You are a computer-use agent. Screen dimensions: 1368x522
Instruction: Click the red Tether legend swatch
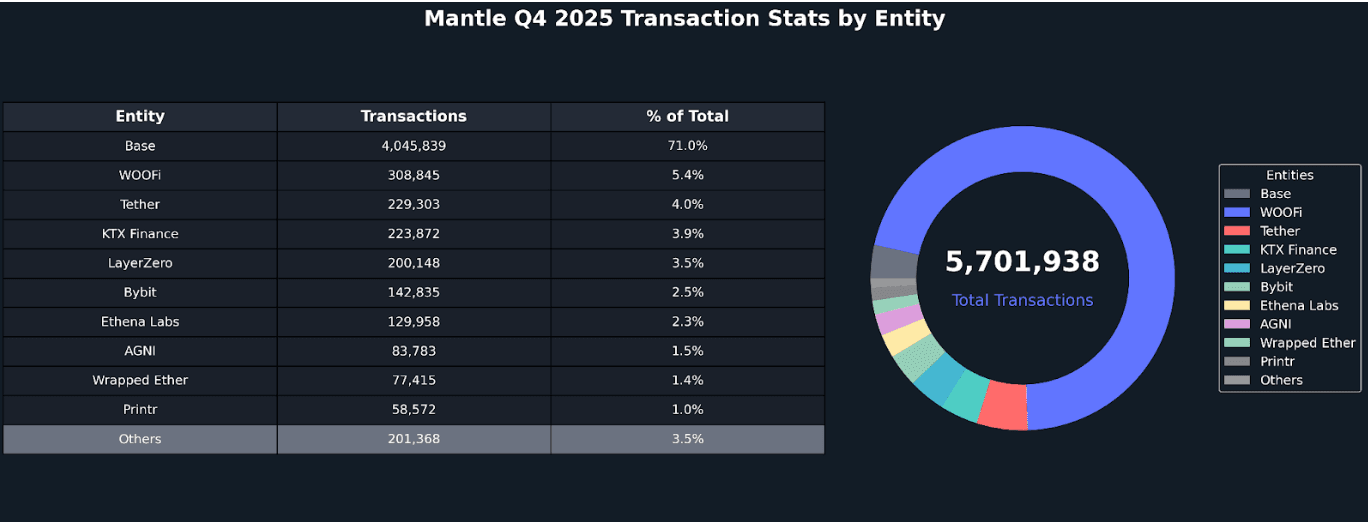pos(1237,231)
